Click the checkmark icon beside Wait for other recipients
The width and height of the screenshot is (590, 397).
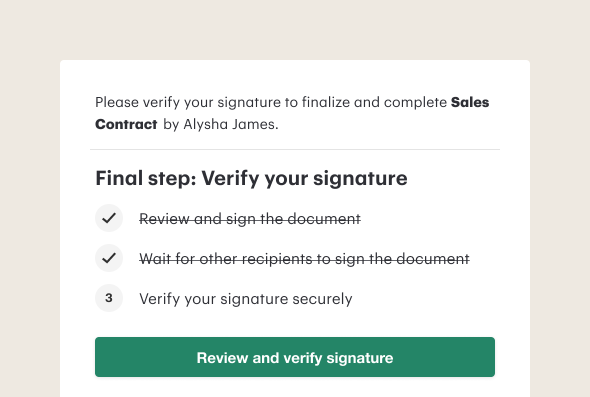pos(109,258)
